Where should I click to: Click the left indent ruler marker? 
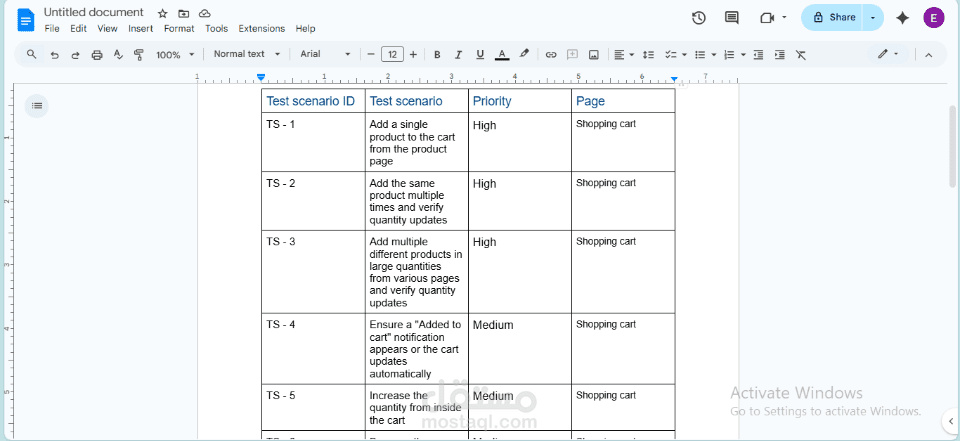[x=261, y=78]
